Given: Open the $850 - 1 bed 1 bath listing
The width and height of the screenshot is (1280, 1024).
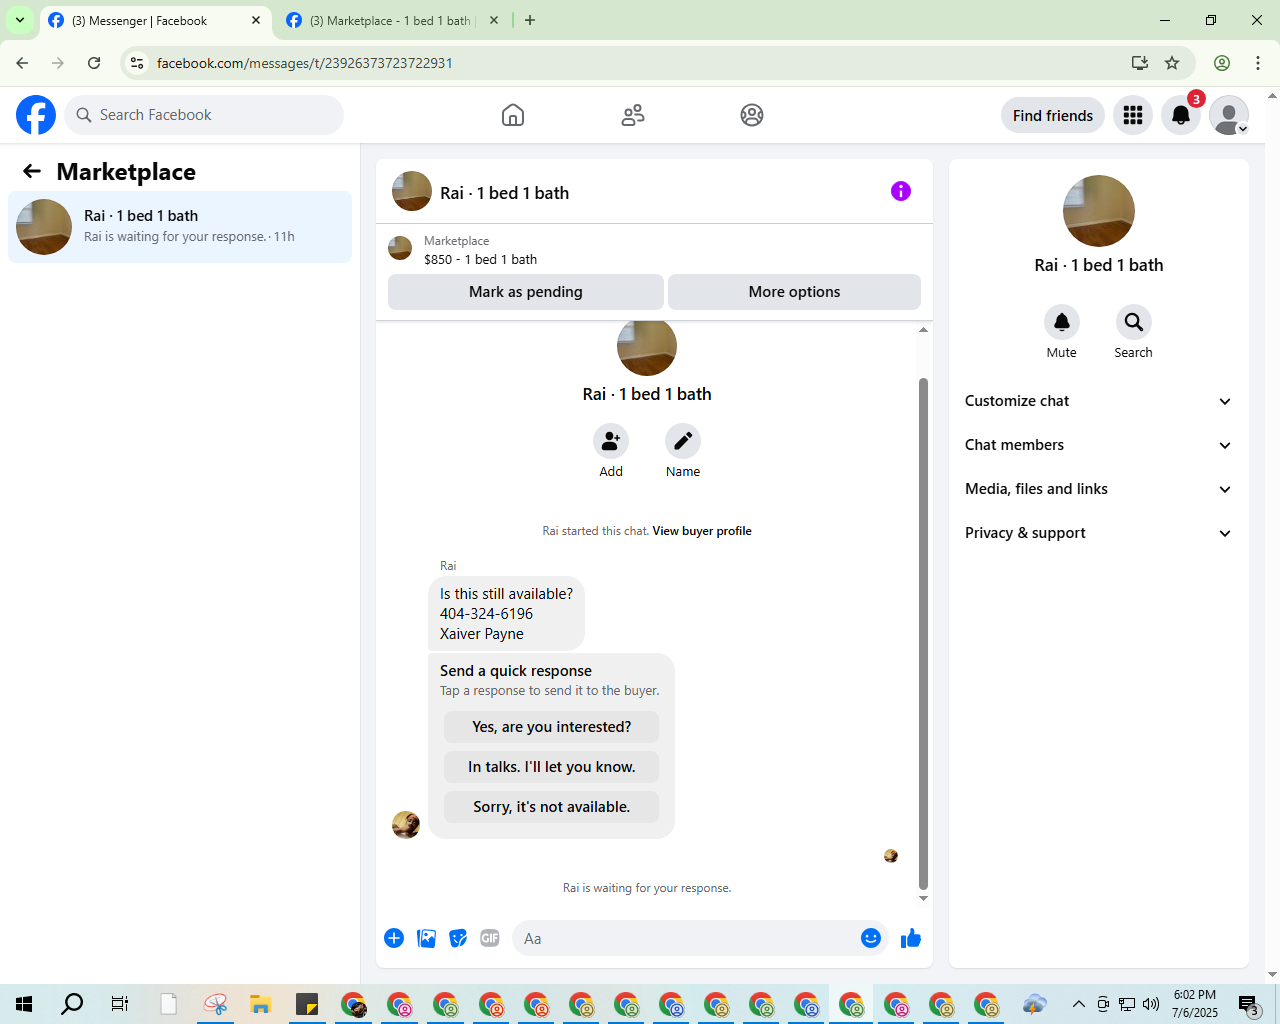Looking at the screenshot, I should click(x=480, y=259).
